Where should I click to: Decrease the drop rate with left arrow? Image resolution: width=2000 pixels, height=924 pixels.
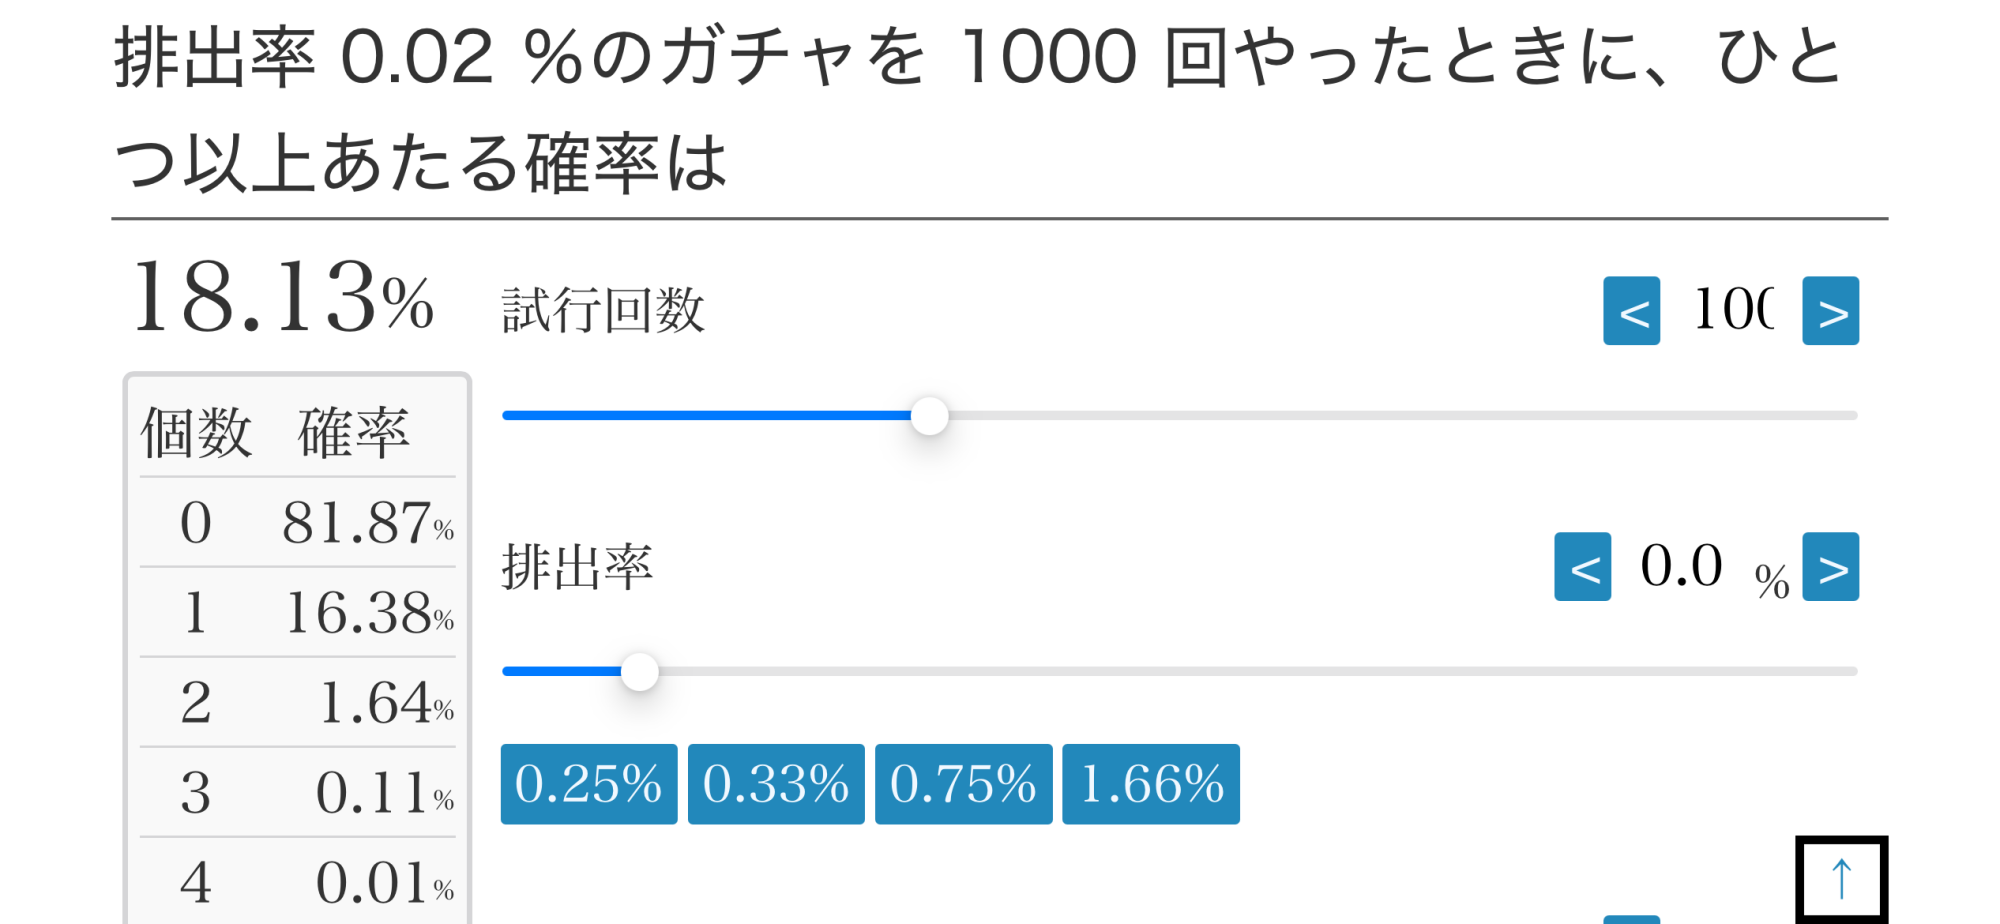point(1582,567)
